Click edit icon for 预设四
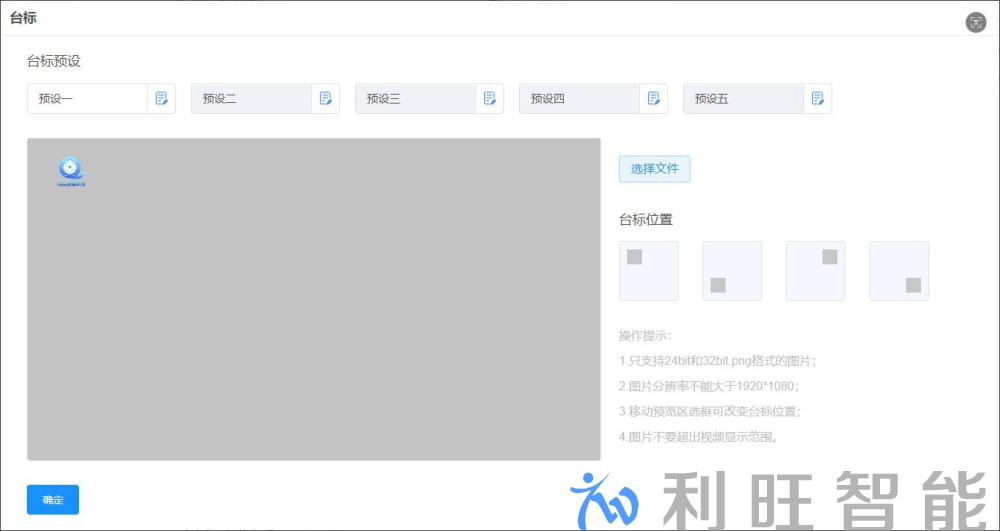This screenshot has height=531, width=1000. point(653,98)
